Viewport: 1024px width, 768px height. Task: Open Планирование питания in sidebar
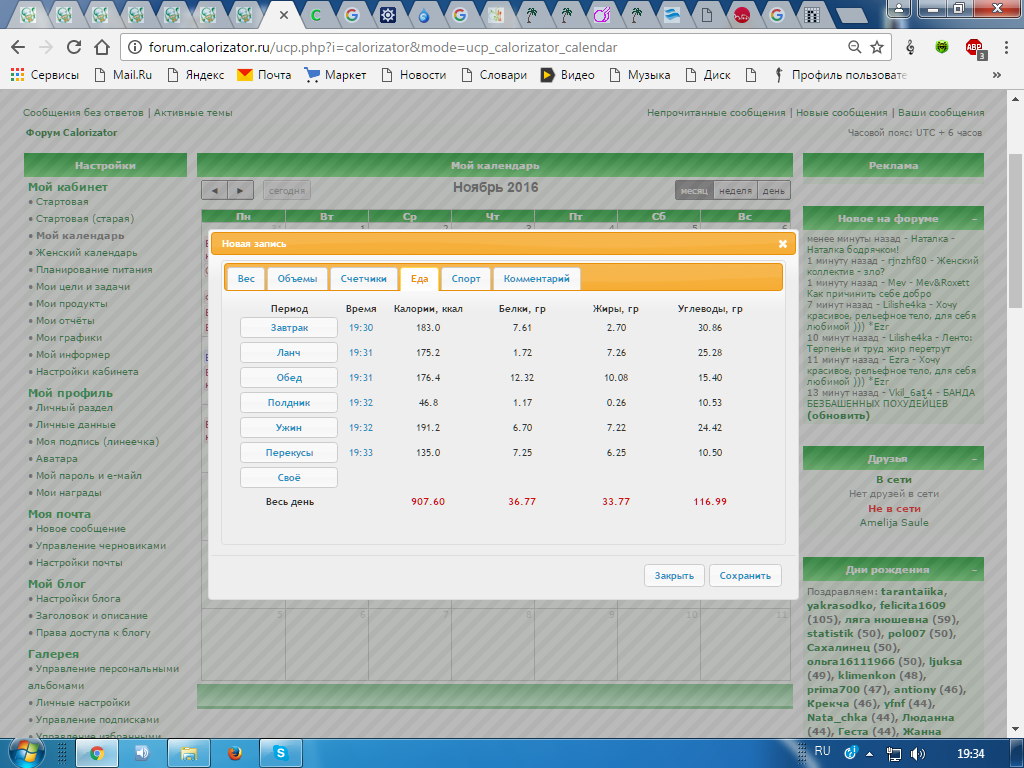click(x=94, y=270)
